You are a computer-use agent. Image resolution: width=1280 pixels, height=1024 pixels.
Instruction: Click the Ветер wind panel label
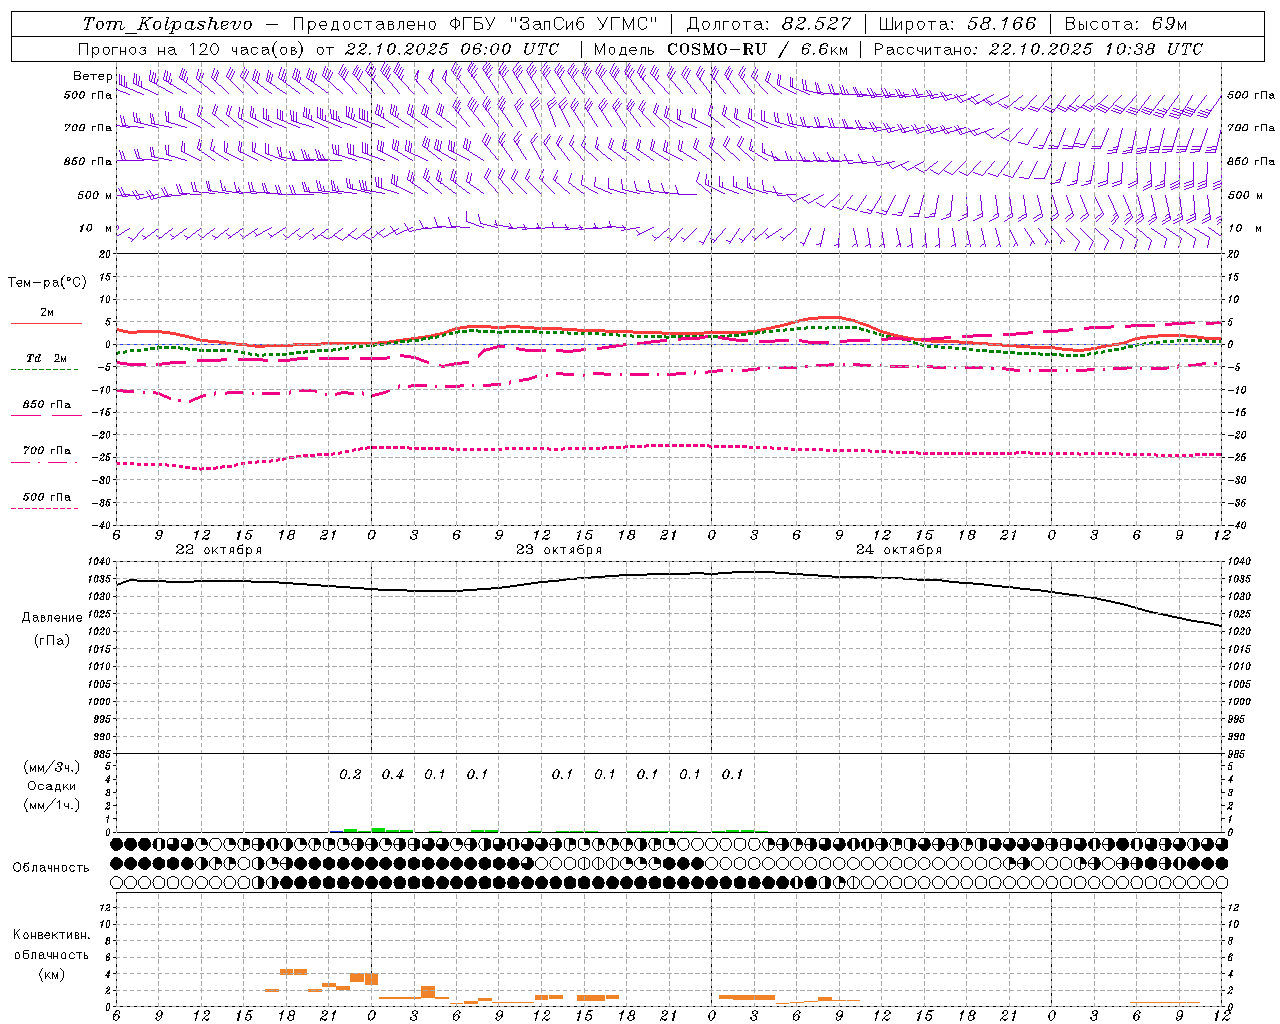pos(93,76)
